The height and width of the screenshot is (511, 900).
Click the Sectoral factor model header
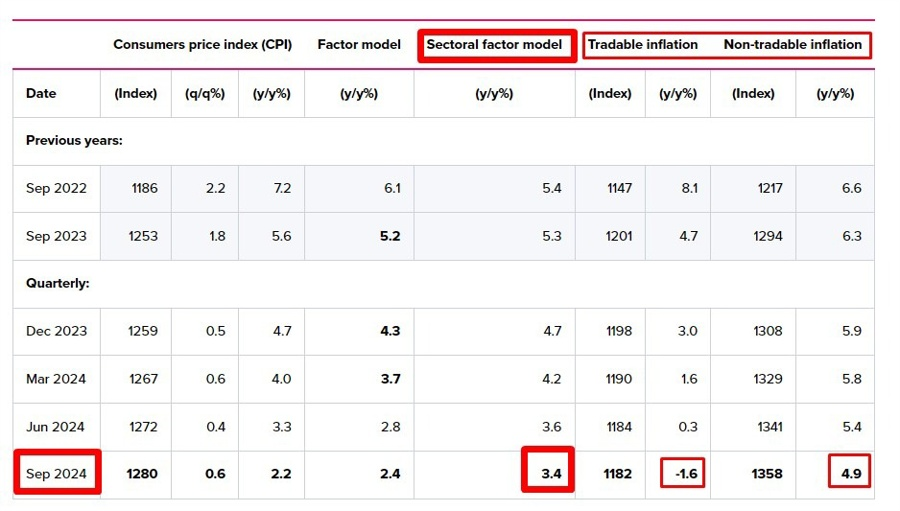click(x=494, y=45)
